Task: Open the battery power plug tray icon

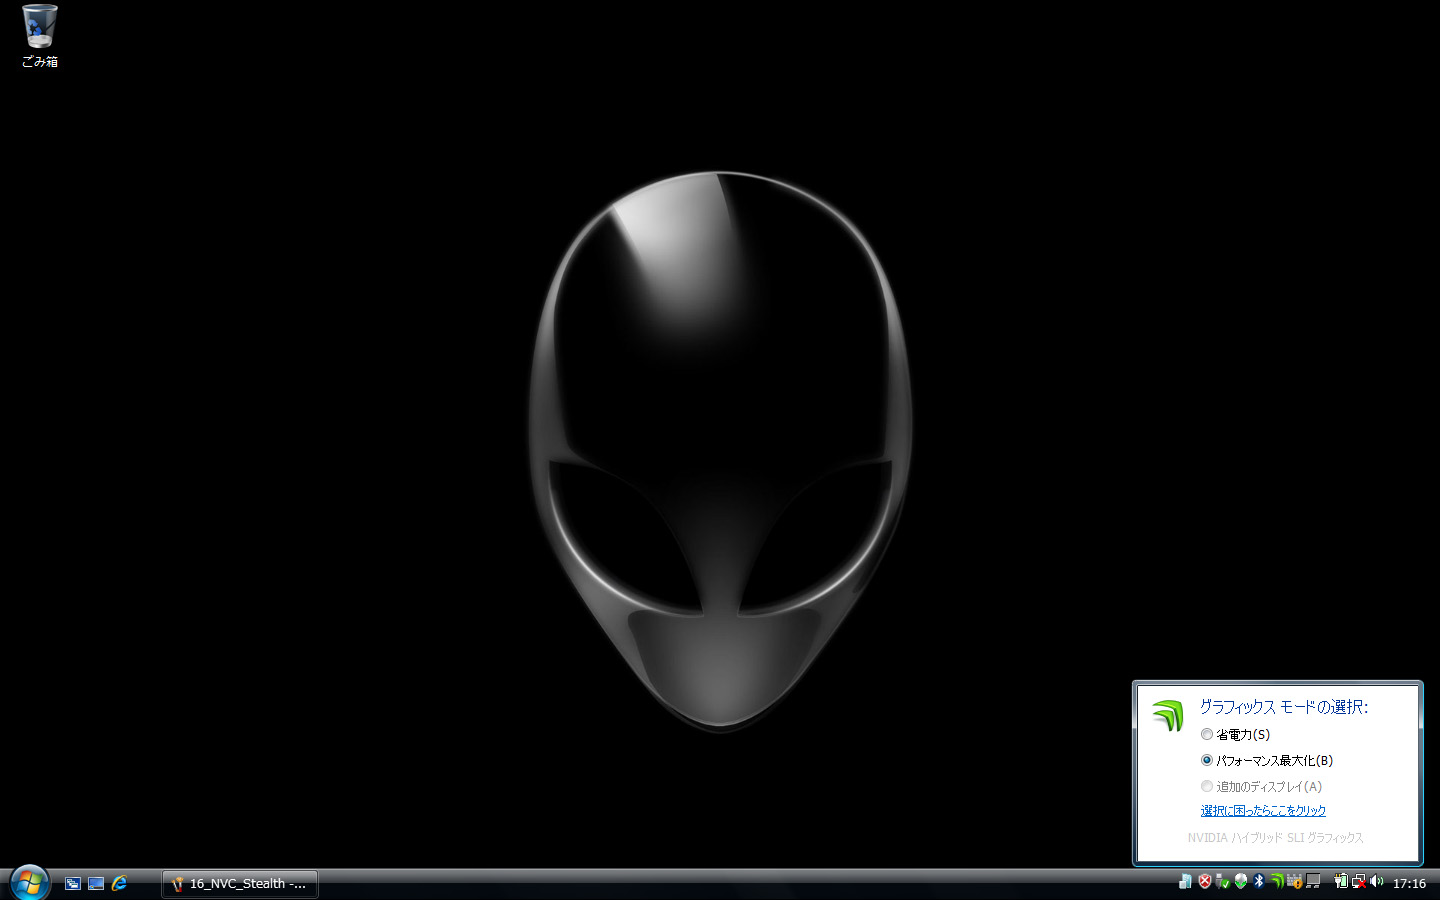Action: pos(1341,881)
